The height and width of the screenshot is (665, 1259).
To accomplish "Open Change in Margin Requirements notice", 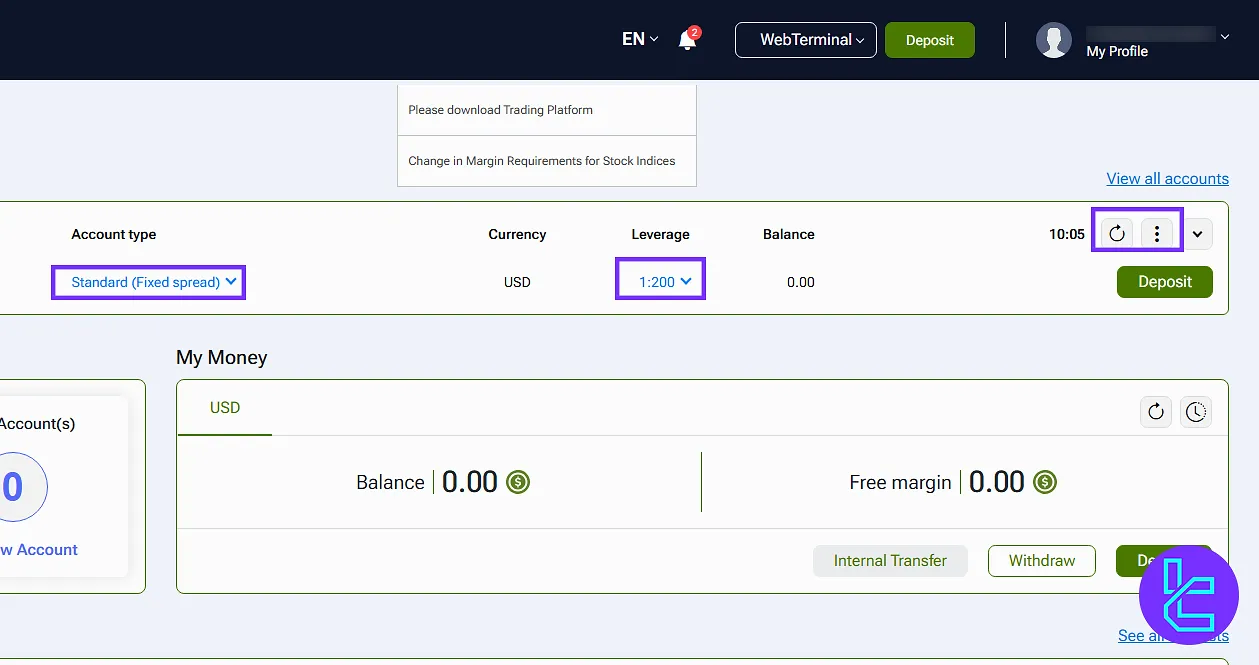I will pyautogui.click(x=541, y=161).
